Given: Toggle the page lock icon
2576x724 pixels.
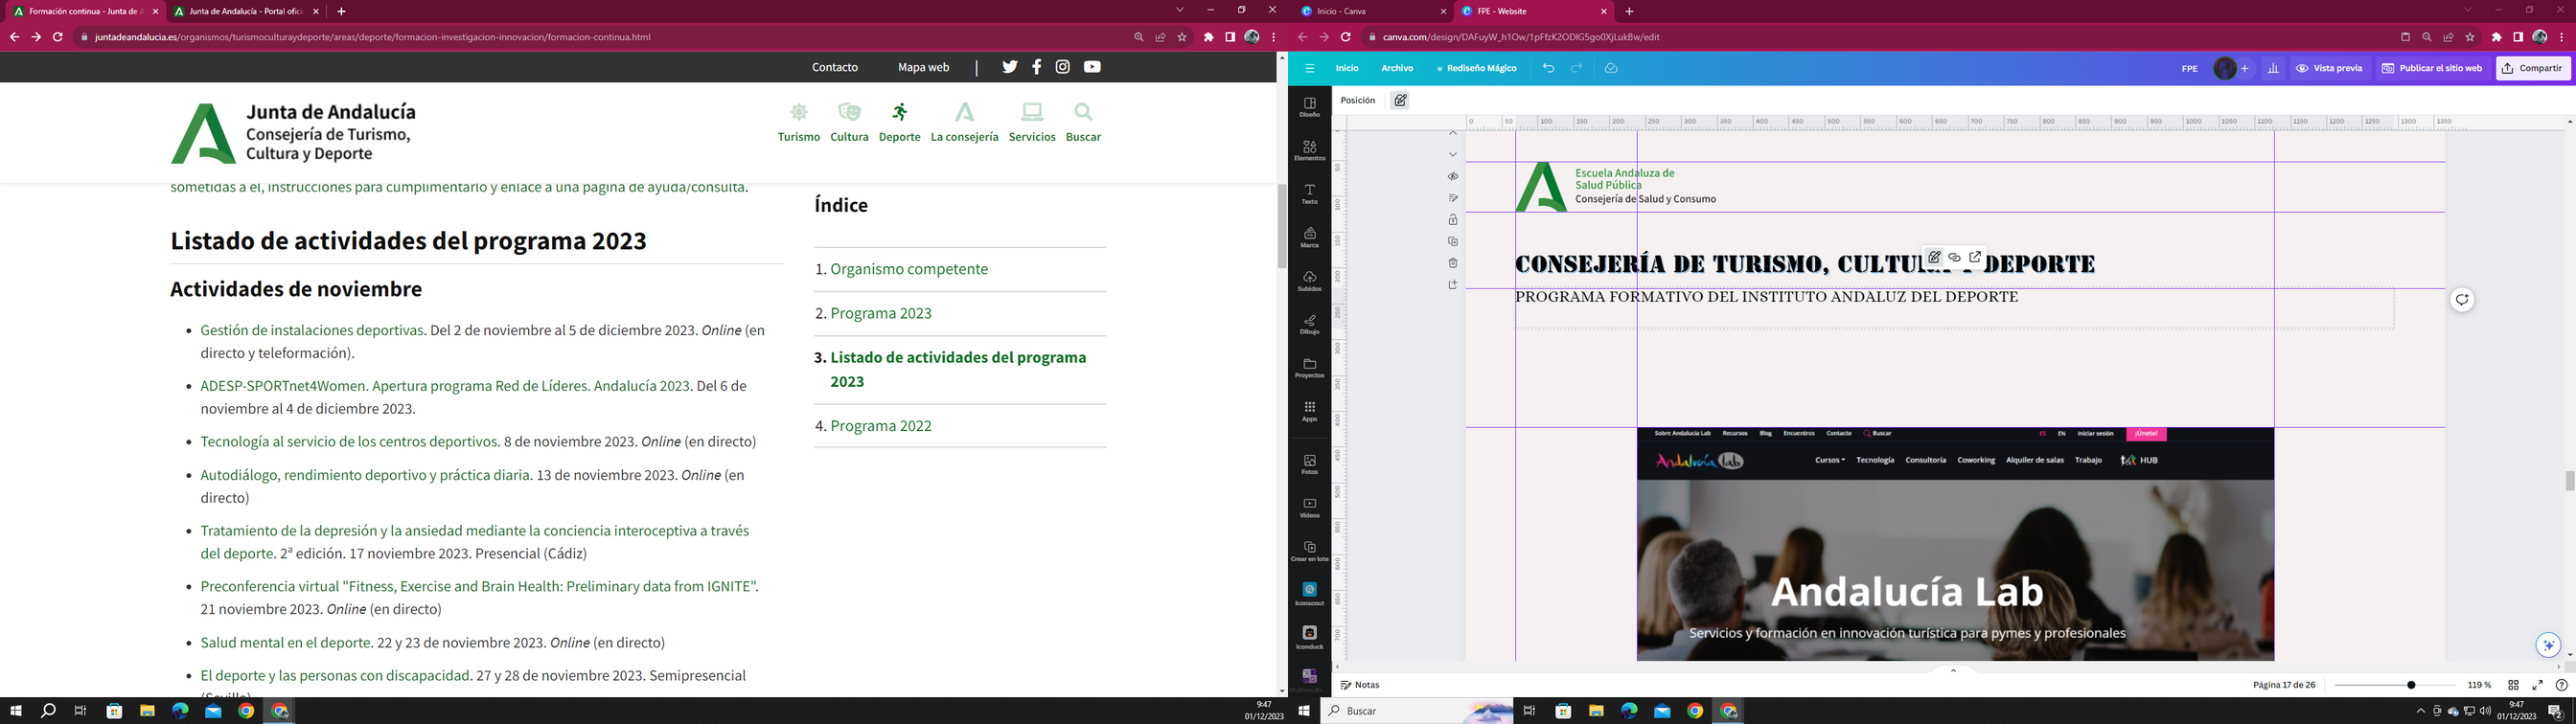Looking at the screenshot, I should tap(1453, 220).
